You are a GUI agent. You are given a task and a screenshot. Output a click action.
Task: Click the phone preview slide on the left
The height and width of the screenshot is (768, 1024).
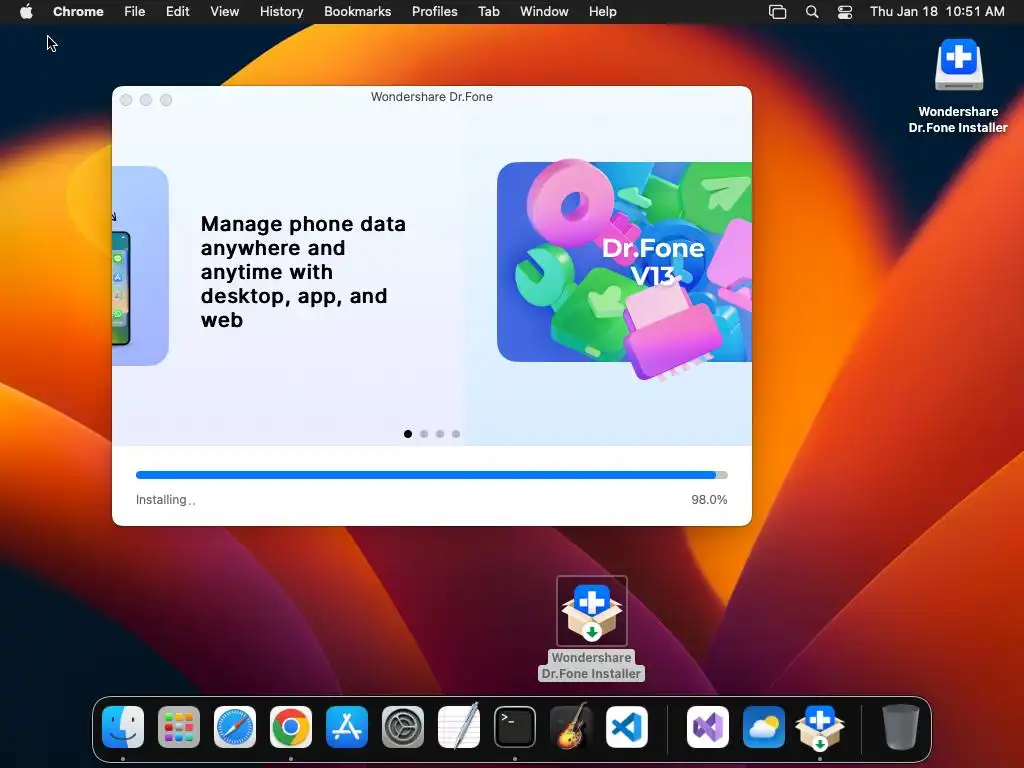[140, 266]
